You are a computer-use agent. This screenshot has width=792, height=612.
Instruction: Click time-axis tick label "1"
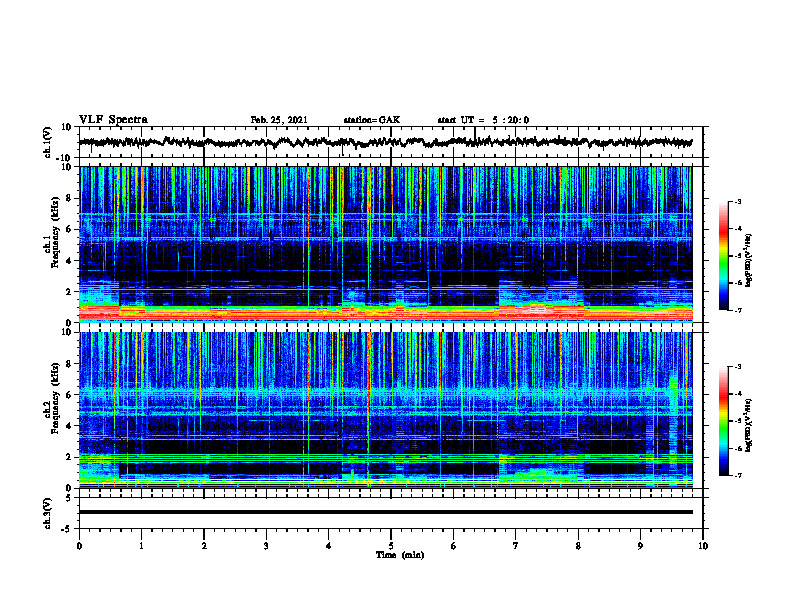141,546
